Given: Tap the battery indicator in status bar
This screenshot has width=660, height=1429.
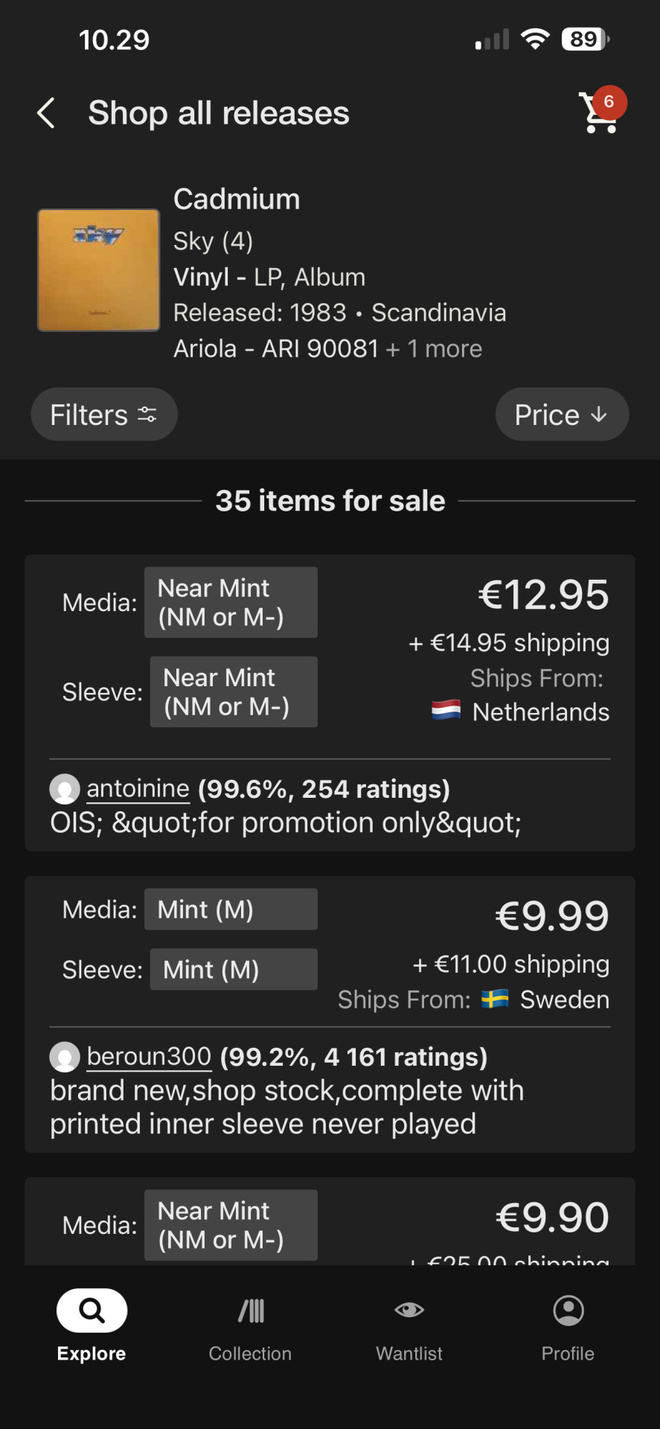Looking at the screenshot, I should (x=585, y=39).
